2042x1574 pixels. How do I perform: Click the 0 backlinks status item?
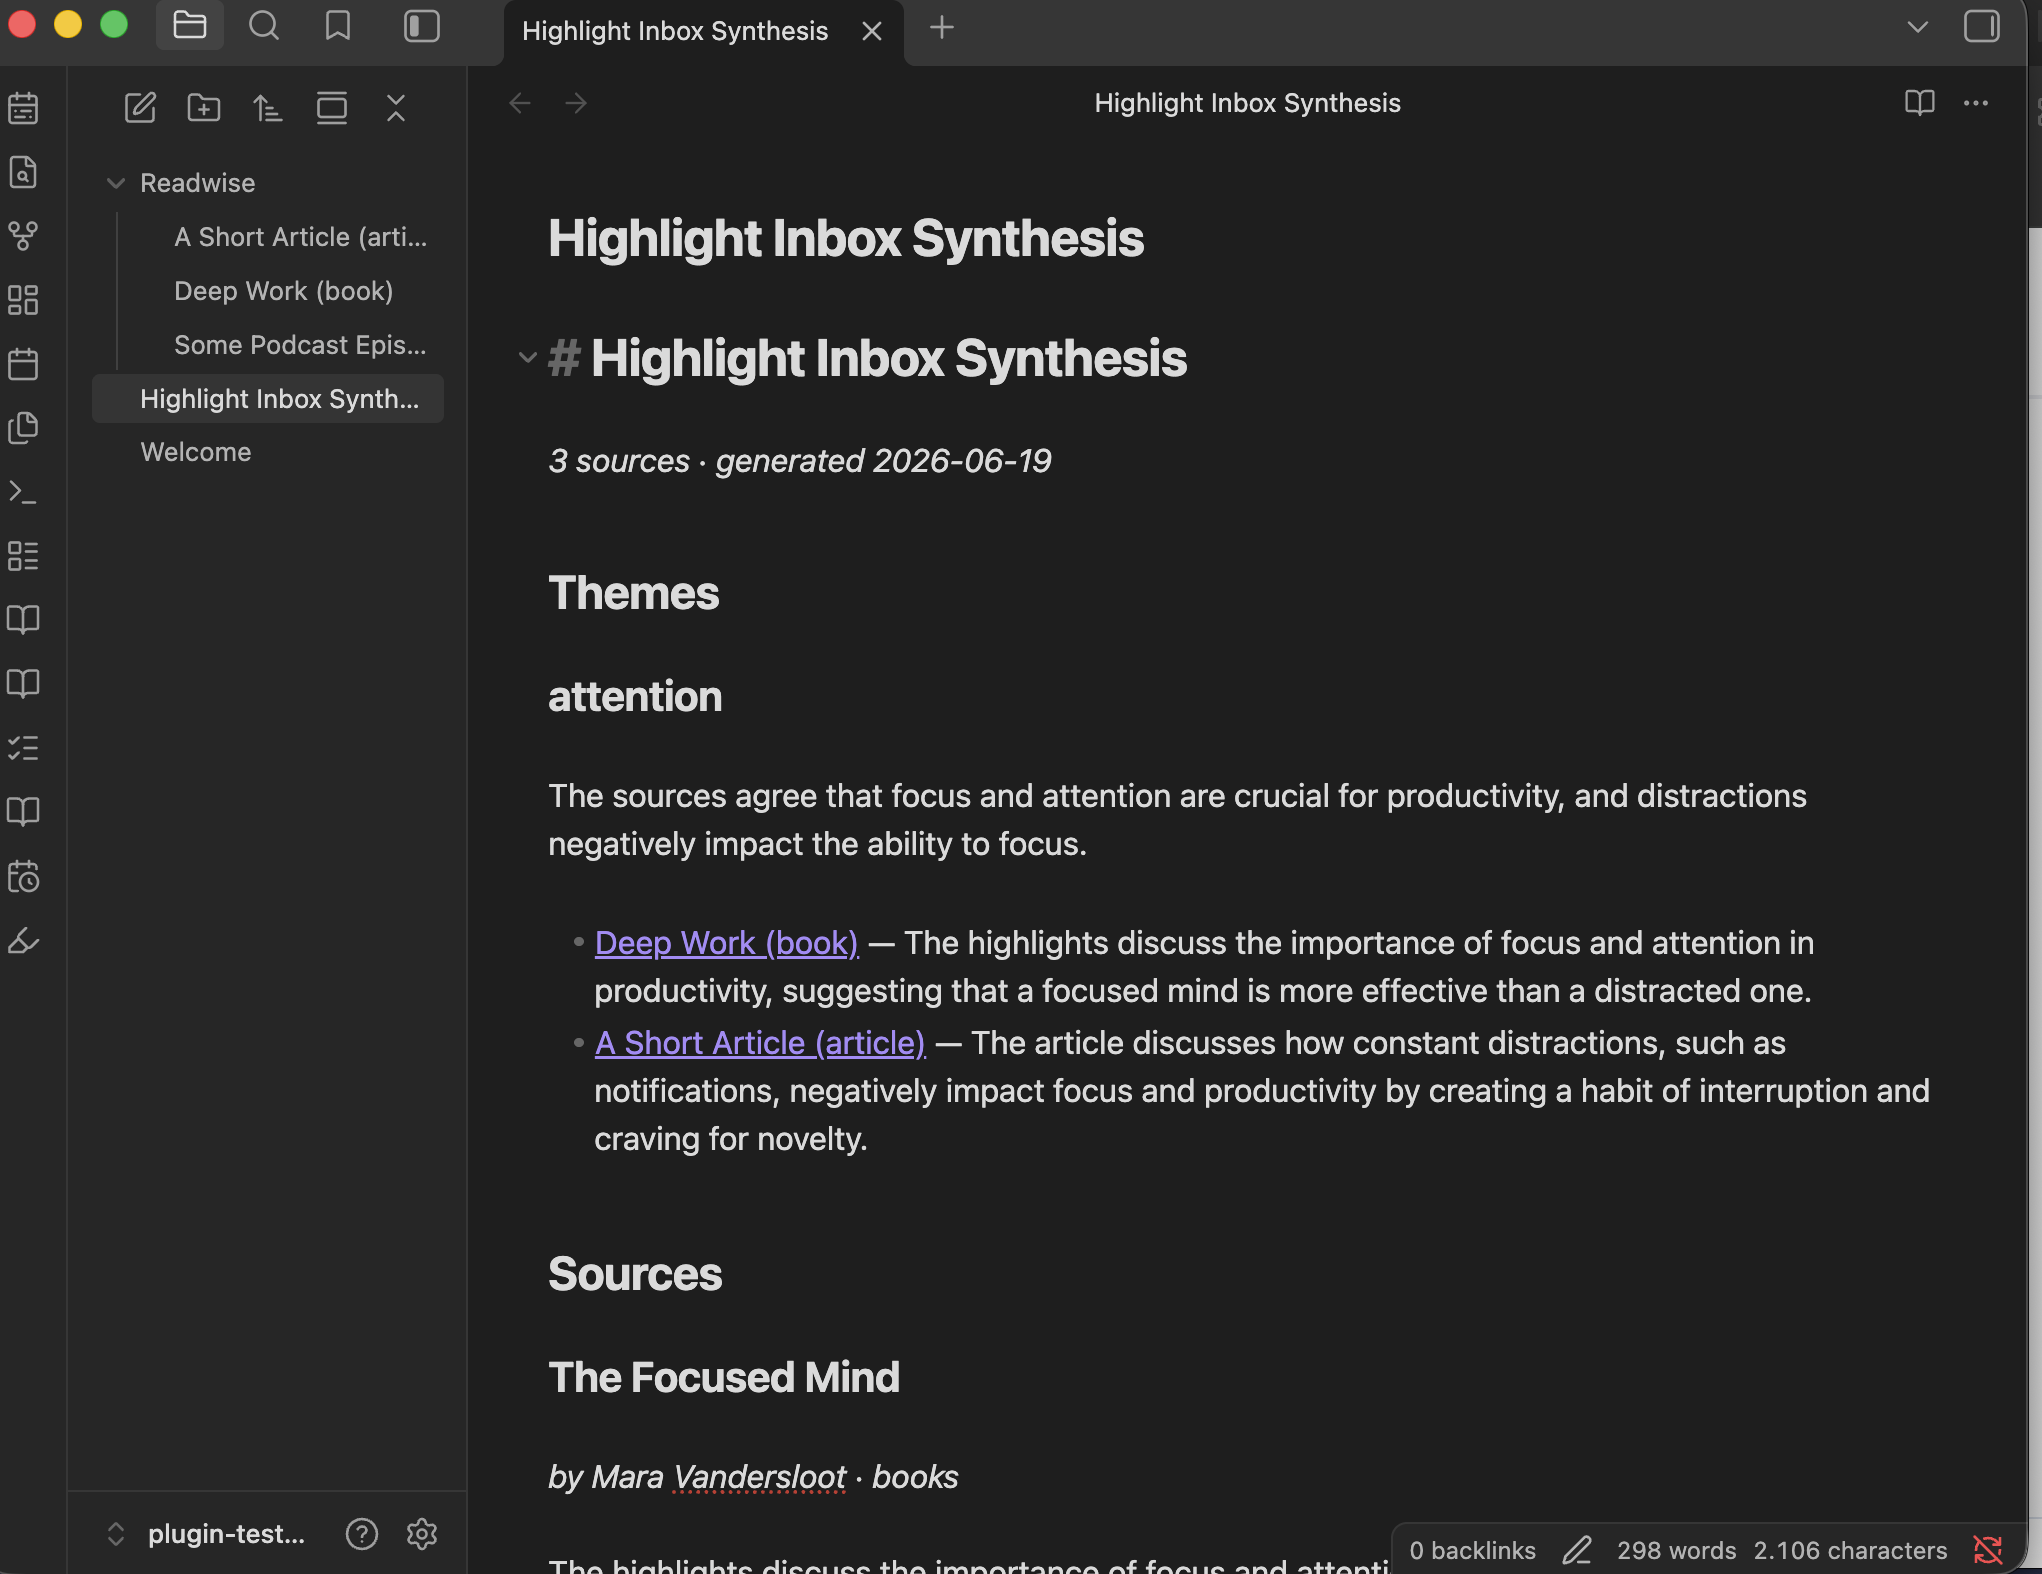pyautogui.click(x=1472, y=1550)
